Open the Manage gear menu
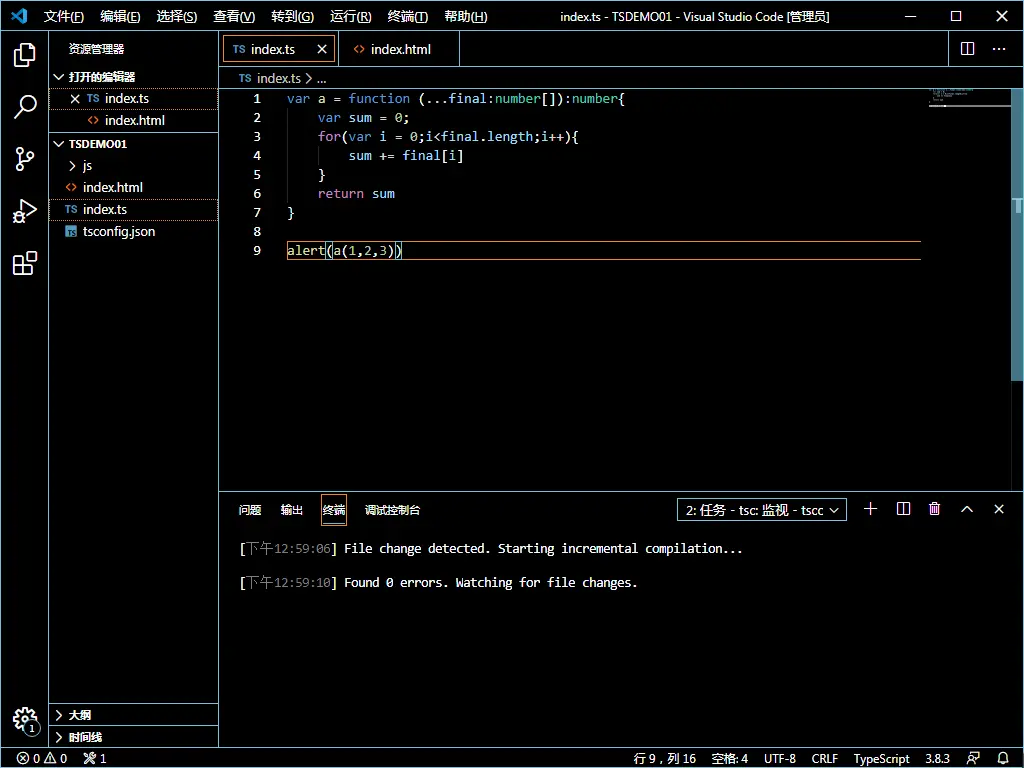Viewport: 1024px width, 768px height. (25, 720)
